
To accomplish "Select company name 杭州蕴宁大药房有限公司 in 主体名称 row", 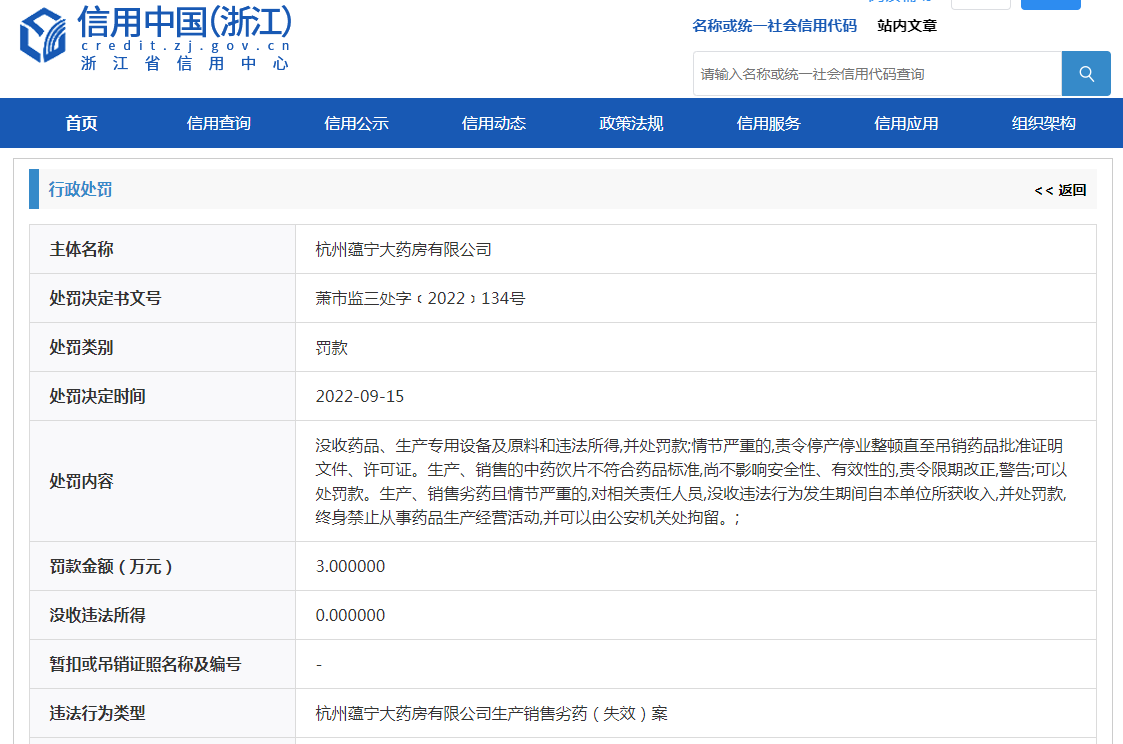I will click(x=403, y=249).
